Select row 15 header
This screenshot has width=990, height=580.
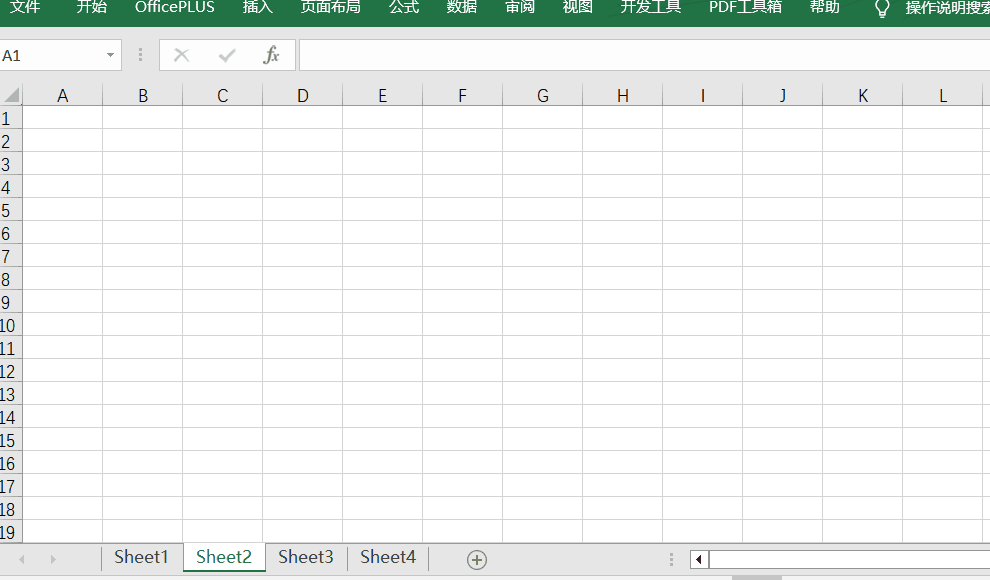pyautogui.click(x=11, y=440)
